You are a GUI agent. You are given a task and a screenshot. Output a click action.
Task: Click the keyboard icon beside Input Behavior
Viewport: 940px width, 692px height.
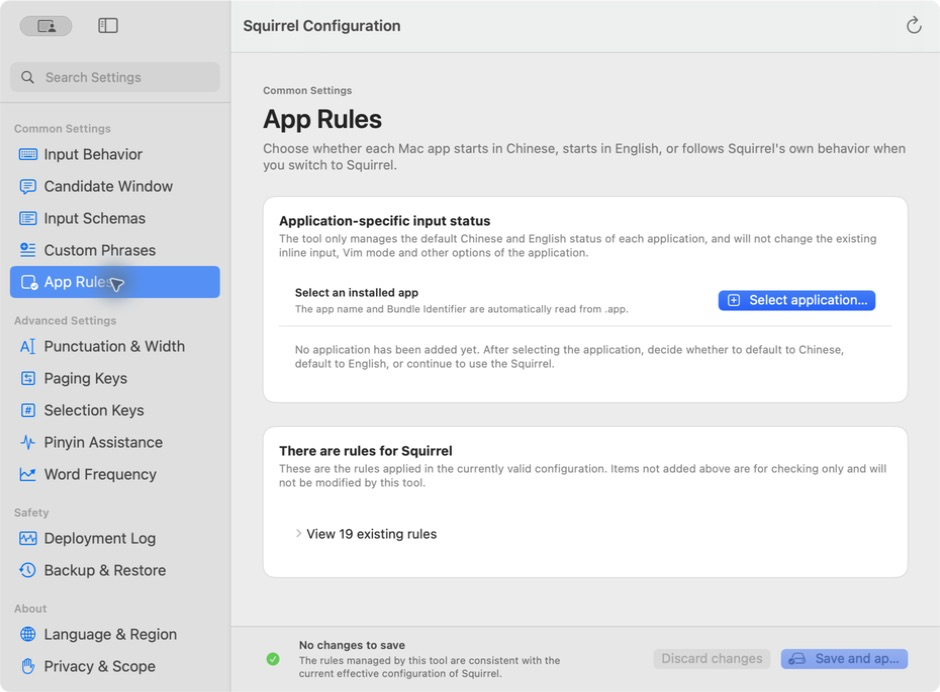coord(28,154)
